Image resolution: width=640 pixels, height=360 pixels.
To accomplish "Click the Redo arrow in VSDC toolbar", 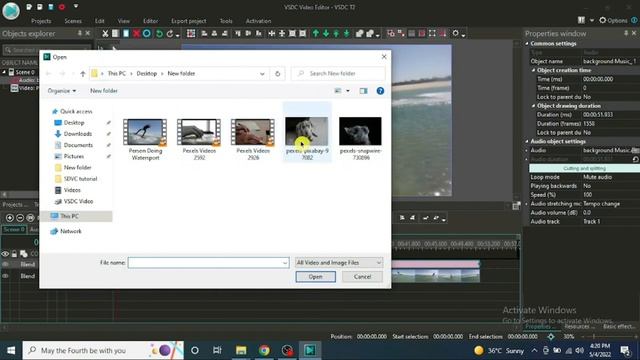I will click(170, 33).
